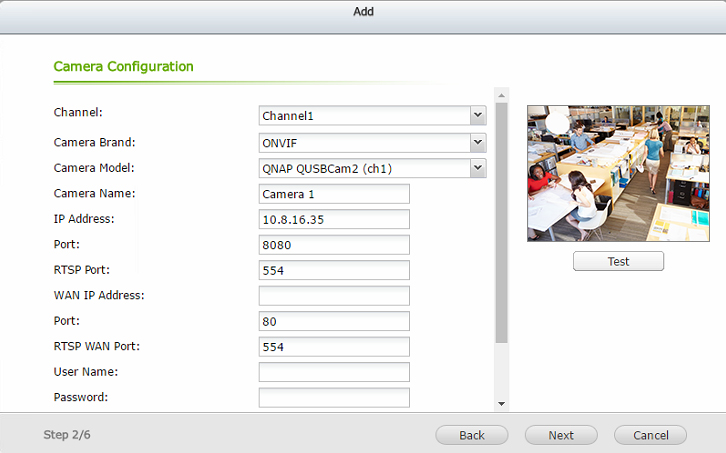Click the Step 2/6 indicator text
This screenshot has width=726, height=453.
67,434
